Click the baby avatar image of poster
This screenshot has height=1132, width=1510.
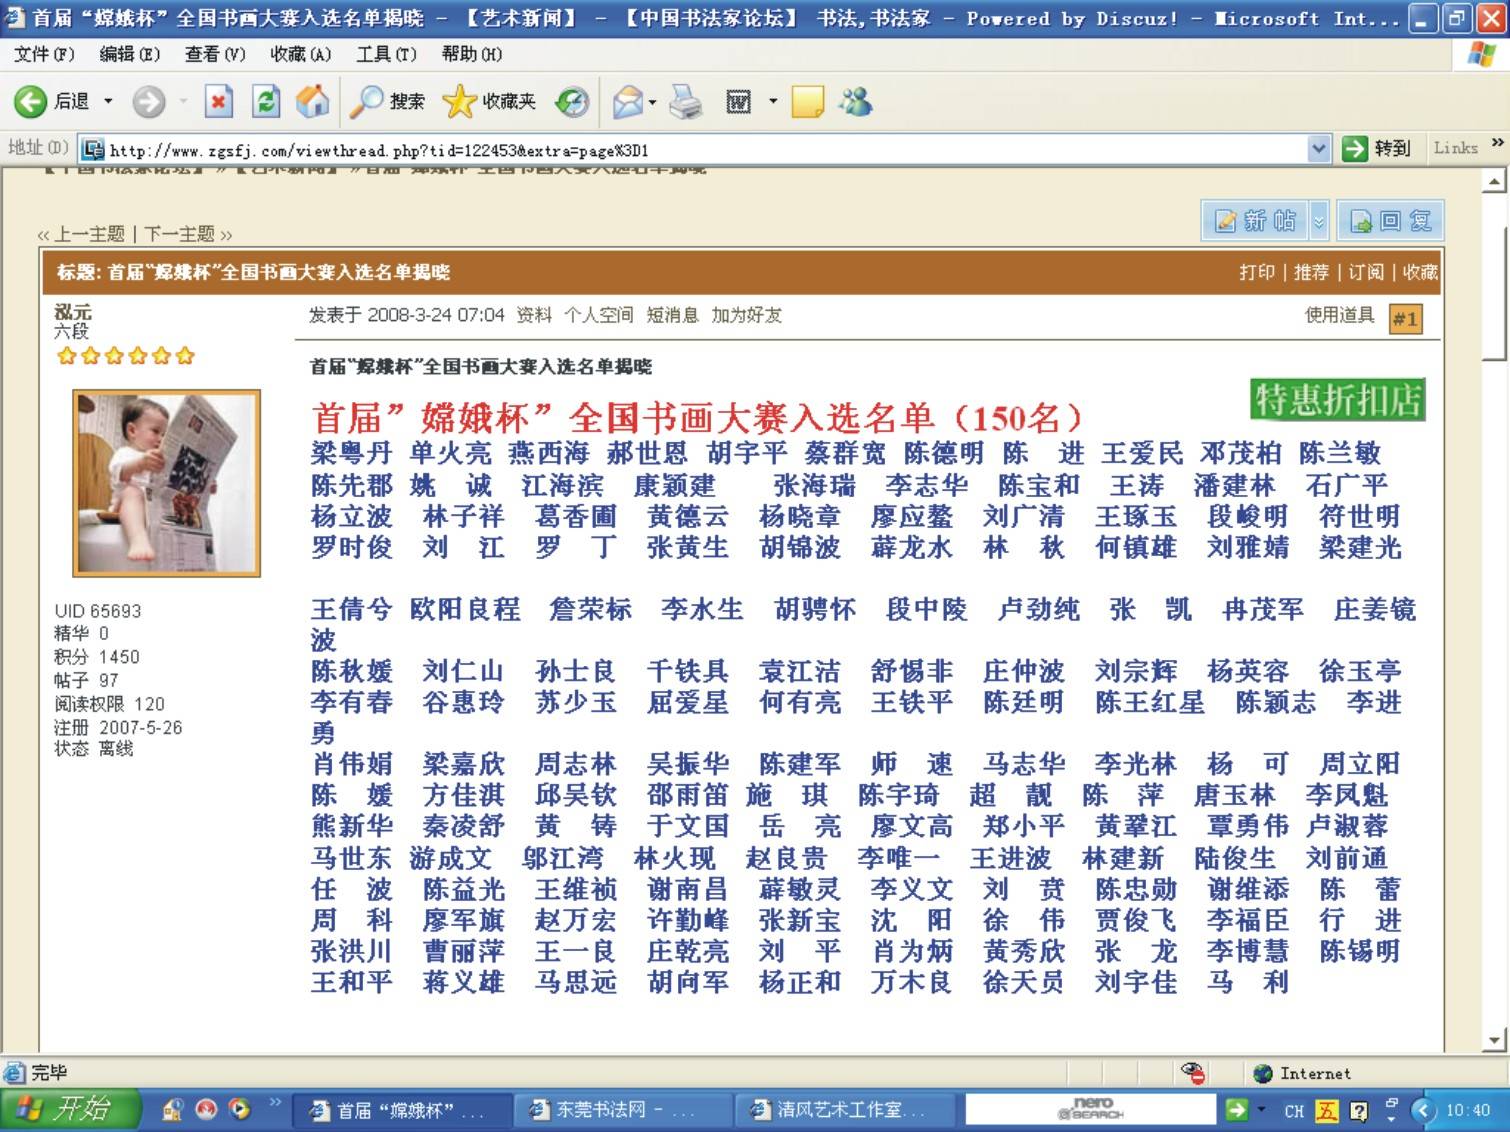click(x=167, y=482)
